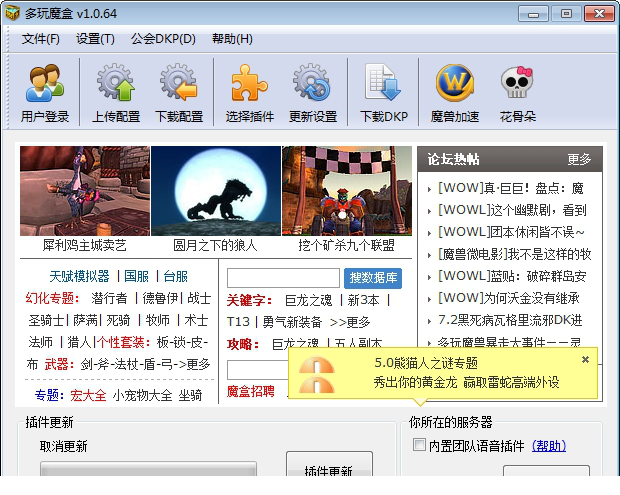
Task: Click the 术士 class link
Action: [x=196, y=320]
